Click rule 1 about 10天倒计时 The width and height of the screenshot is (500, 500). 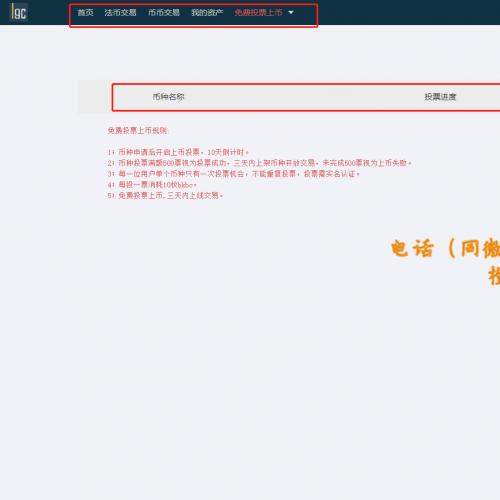click(x=178, y=152)
